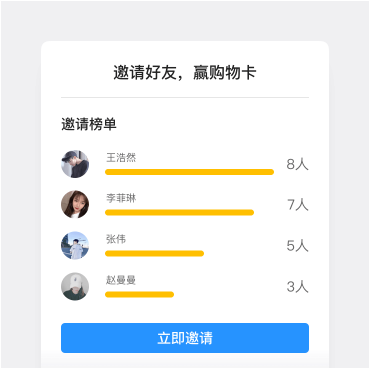
Task: Click the 邀请好友，赢购物卡 title
Action: click(185, 72)
